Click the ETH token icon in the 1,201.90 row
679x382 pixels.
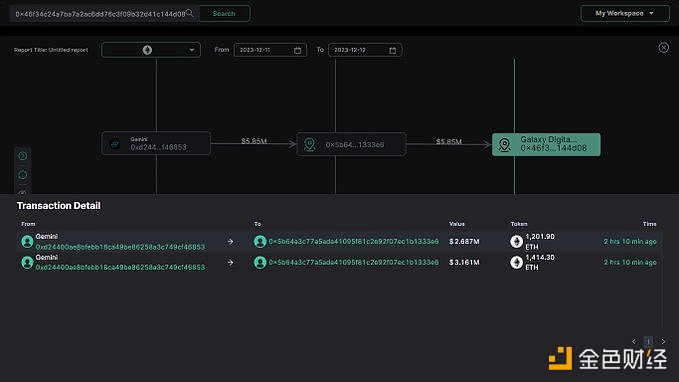pos(516,241)
